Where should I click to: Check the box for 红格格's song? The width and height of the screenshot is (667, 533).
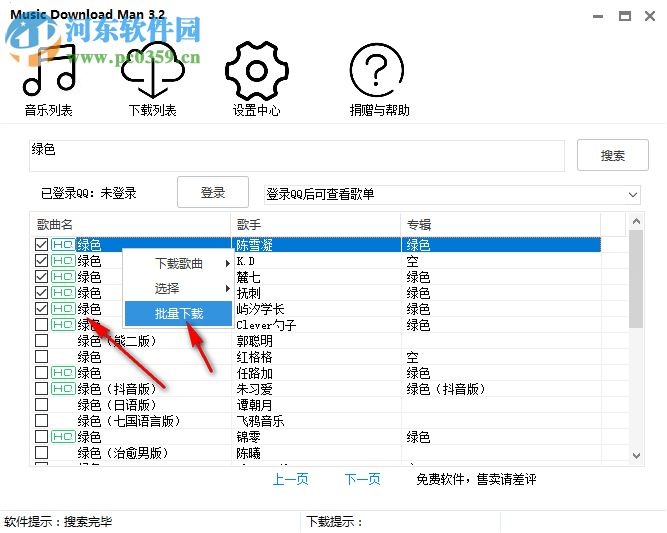tap(41, 356)
